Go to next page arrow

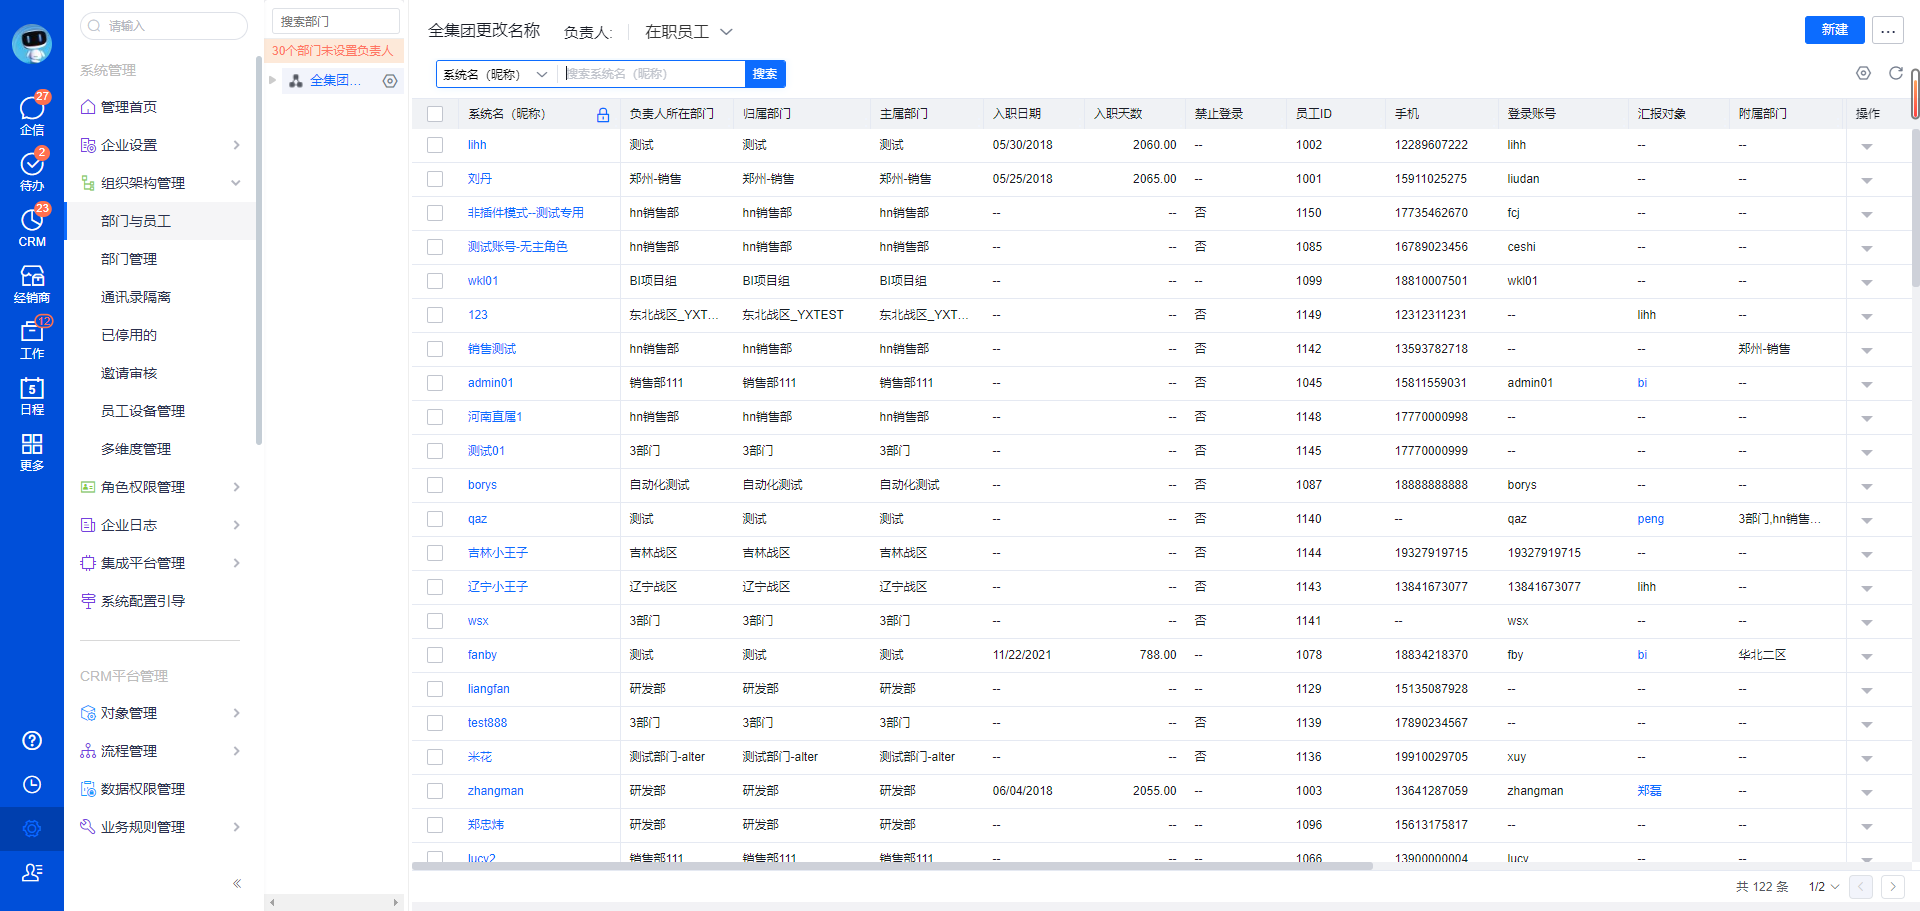1892,887
